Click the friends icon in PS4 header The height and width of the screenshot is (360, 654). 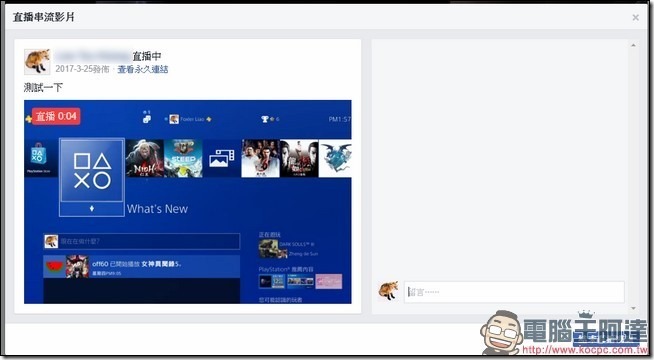(x=146, y=118)
